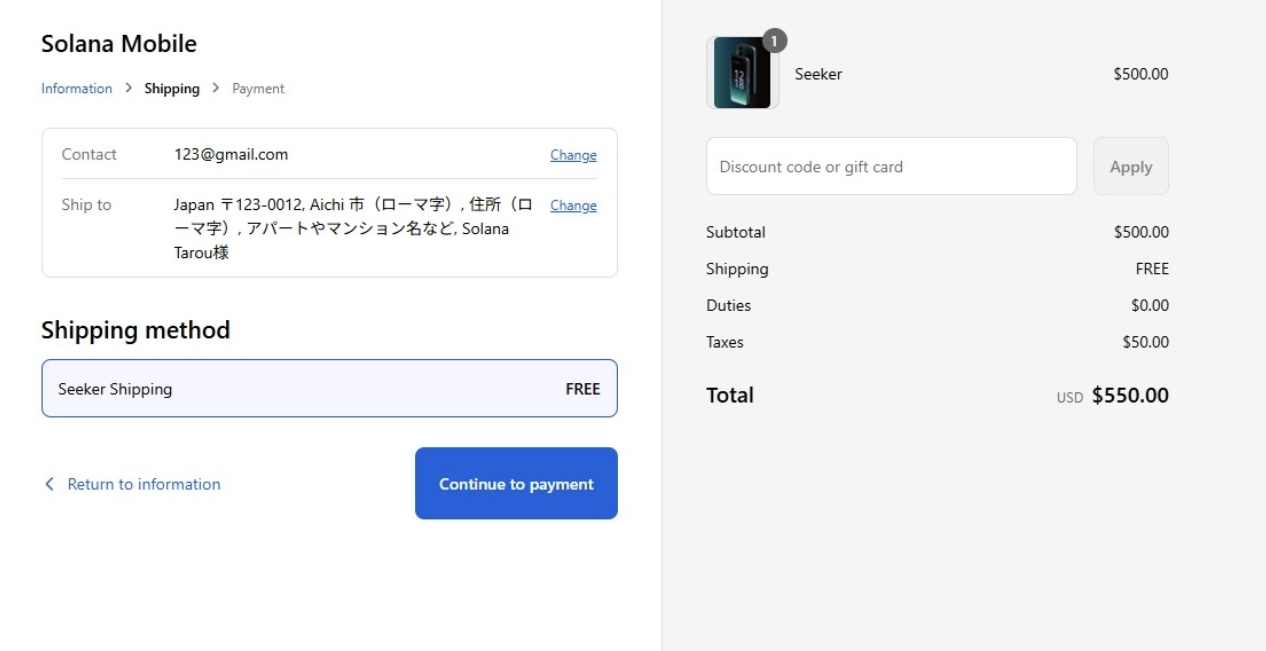Apply the discount code
1266x651 pixels.
tap(1130, 167)
